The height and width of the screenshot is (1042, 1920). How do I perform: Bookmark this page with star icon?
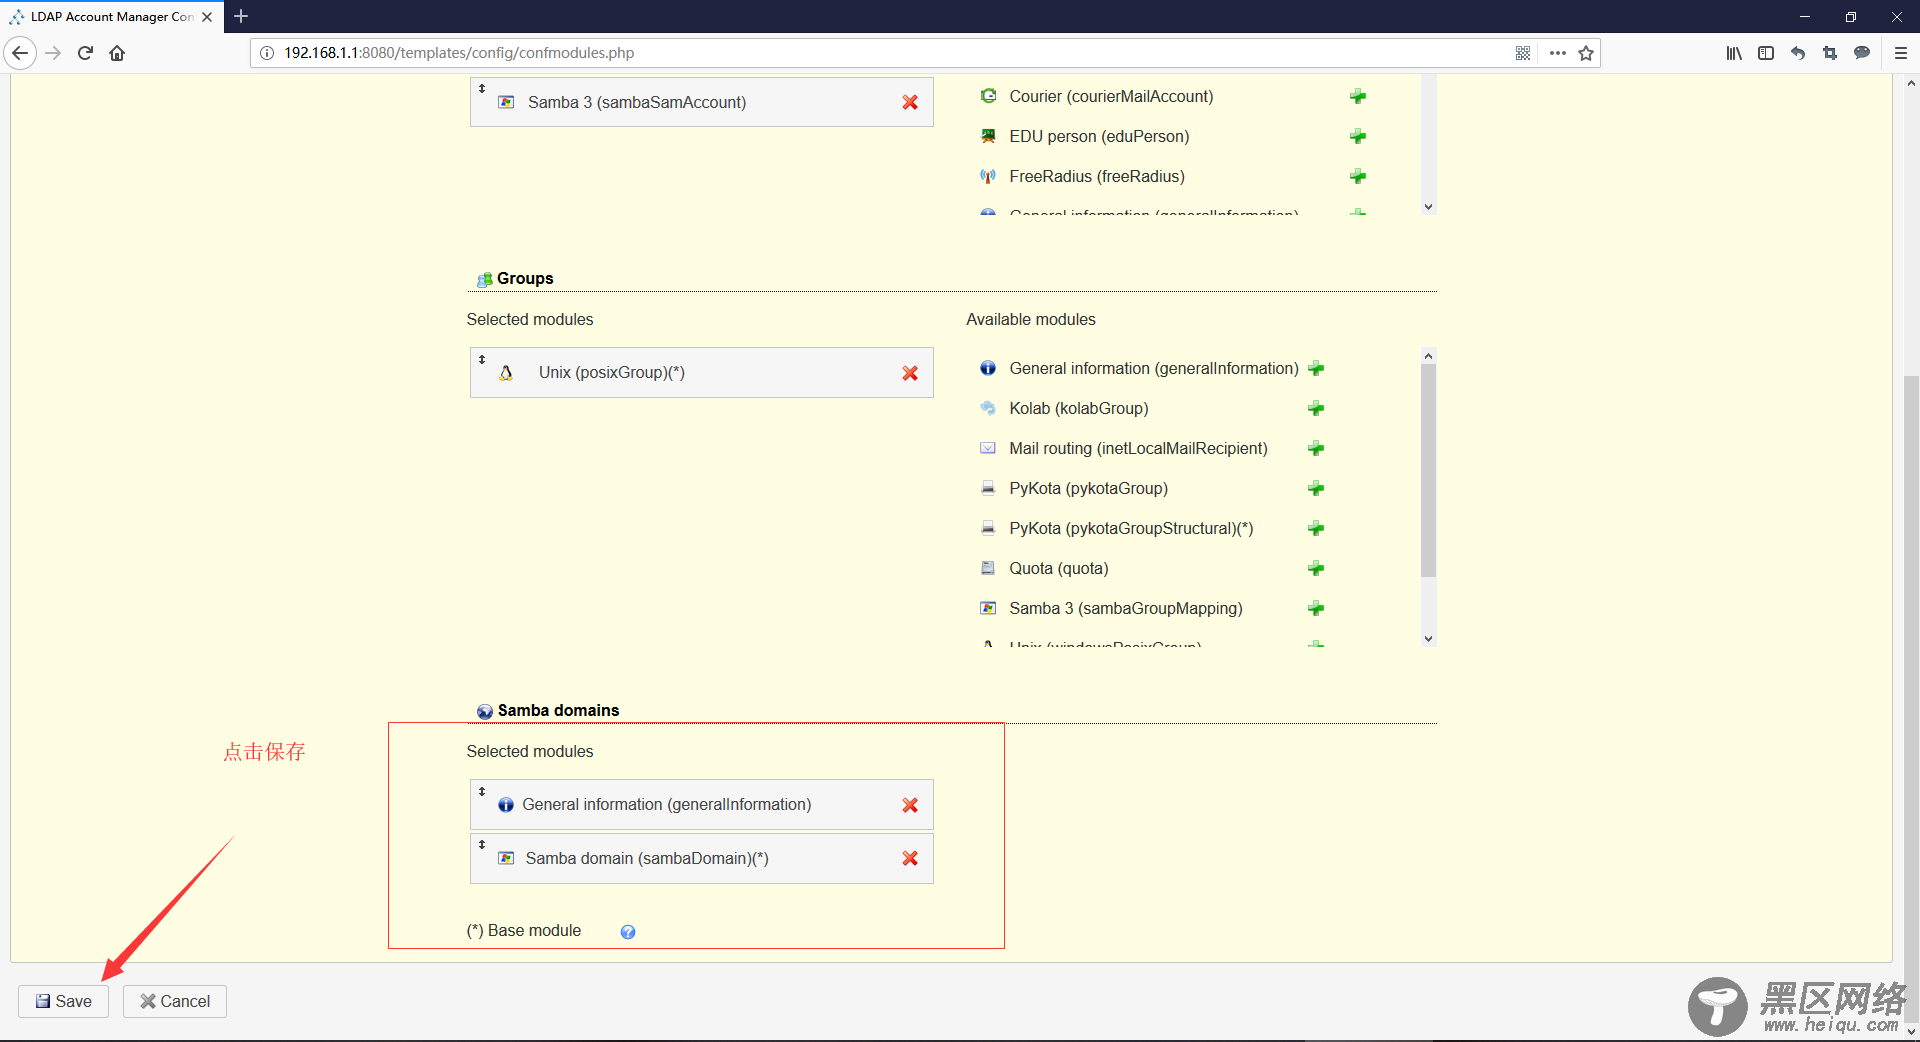tap(1586, 53)
